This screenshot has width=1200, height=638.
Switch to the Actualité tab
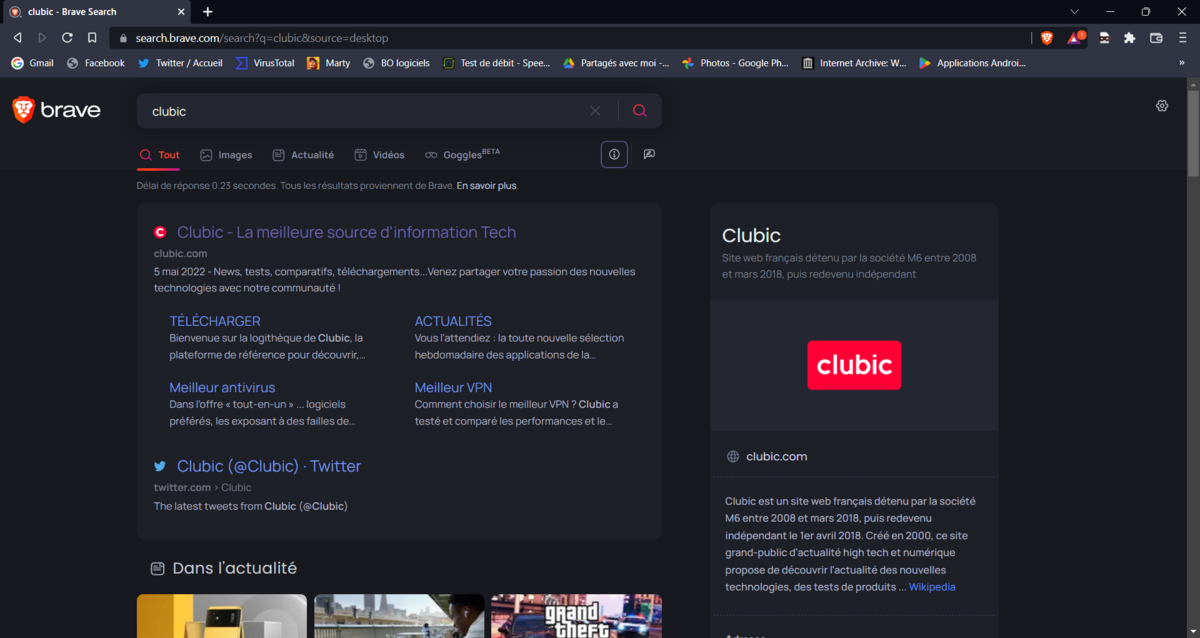[x=303, y=155]
